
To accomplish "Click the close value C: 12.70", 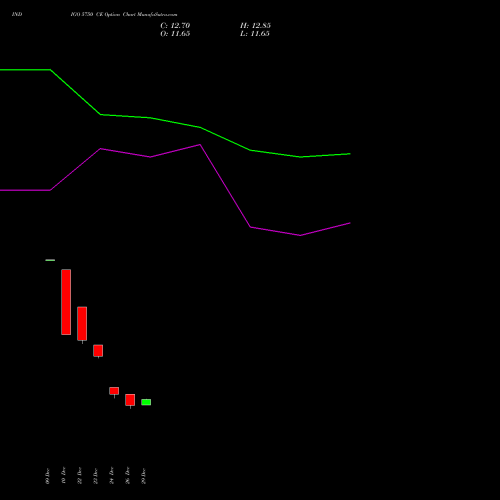I will coord(175,26).
